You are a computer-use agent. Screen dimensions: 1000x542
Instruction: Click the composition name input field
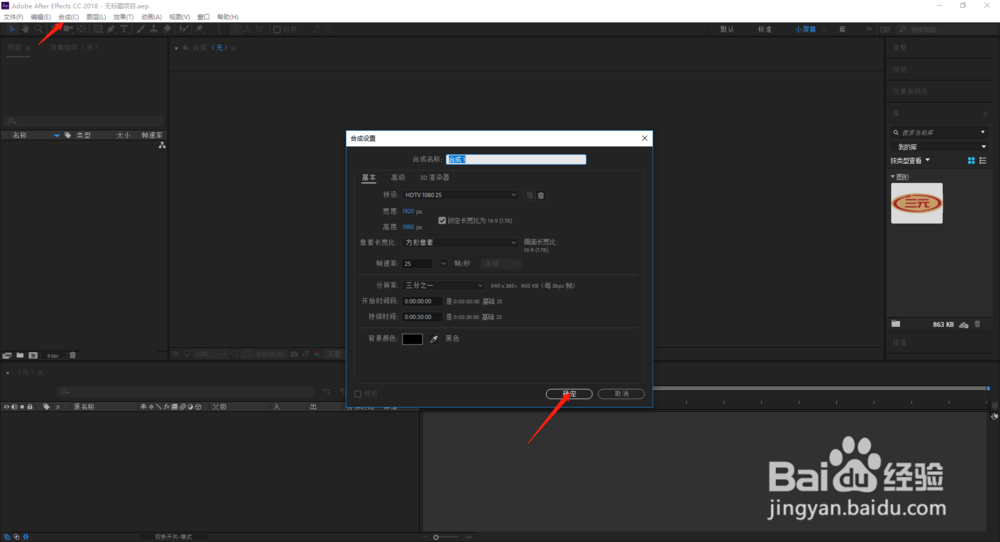click(516, 159)
